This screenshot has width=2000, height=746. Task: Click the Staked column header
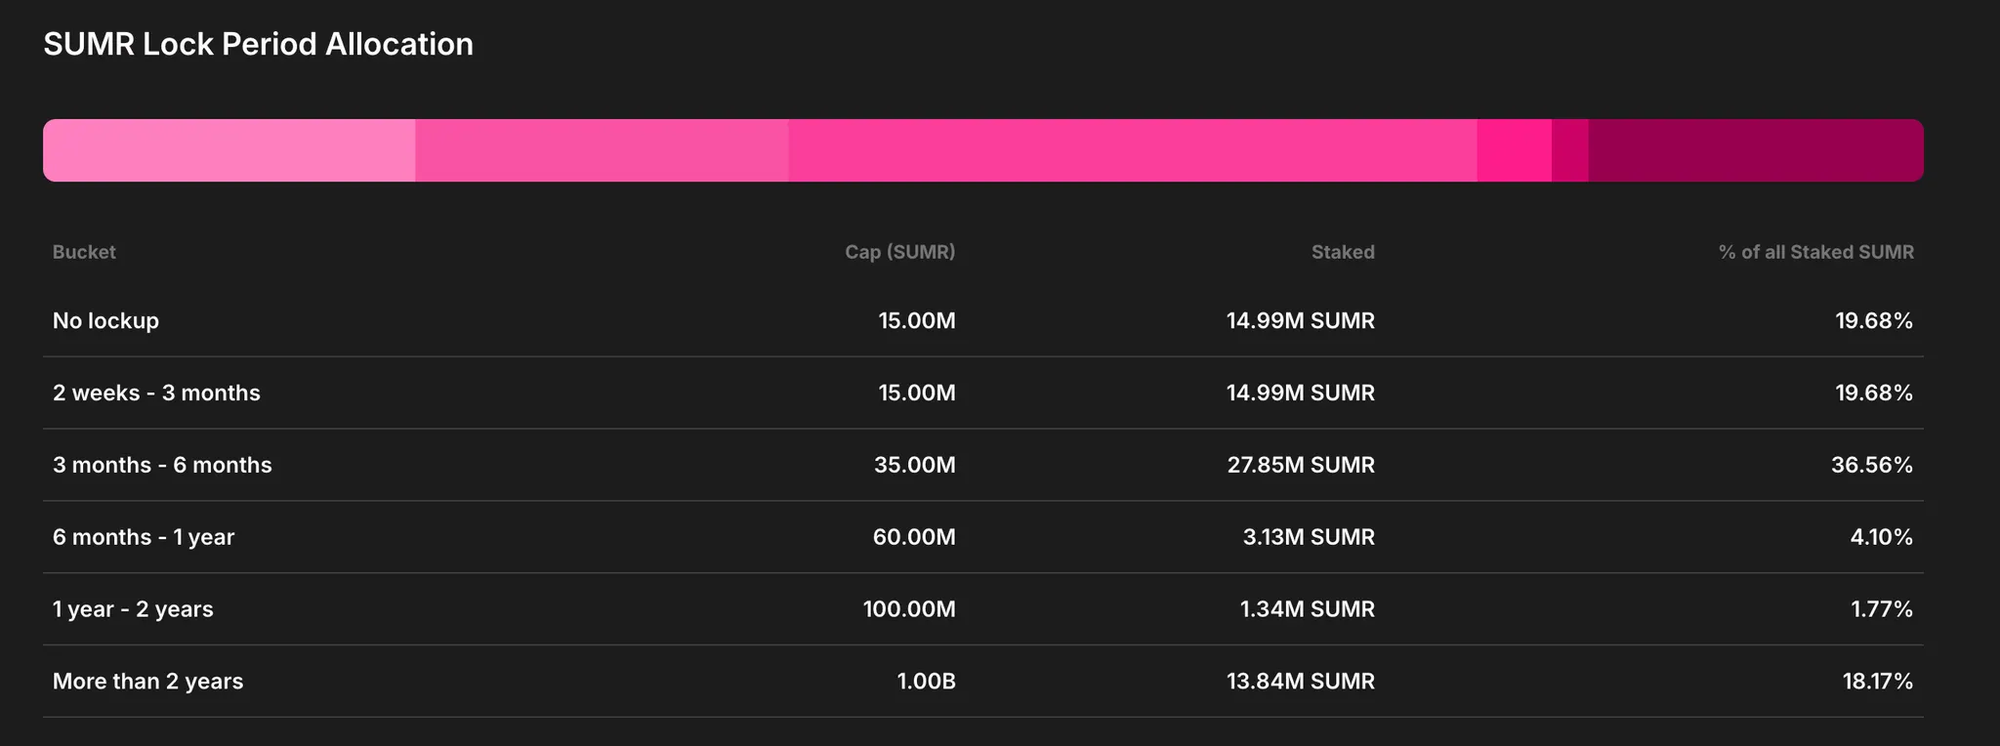click(1342, 252)
